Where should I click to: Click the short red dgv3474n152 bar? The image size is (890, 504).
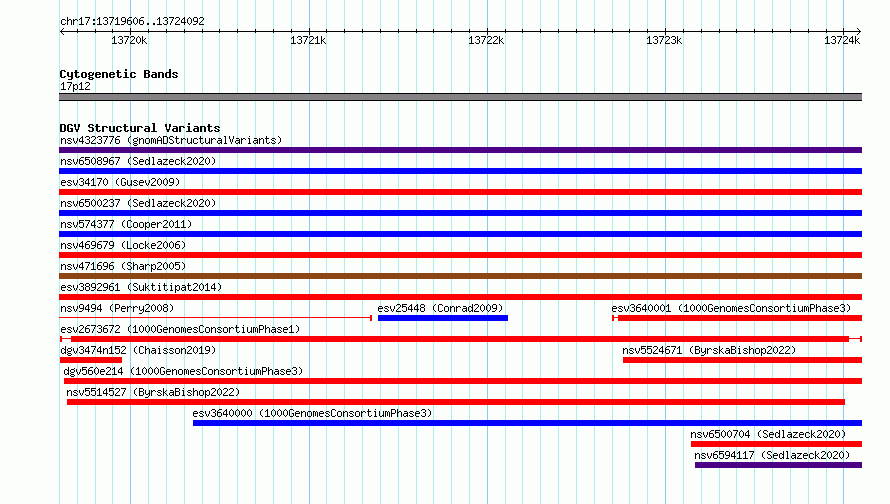click(91, 360)
